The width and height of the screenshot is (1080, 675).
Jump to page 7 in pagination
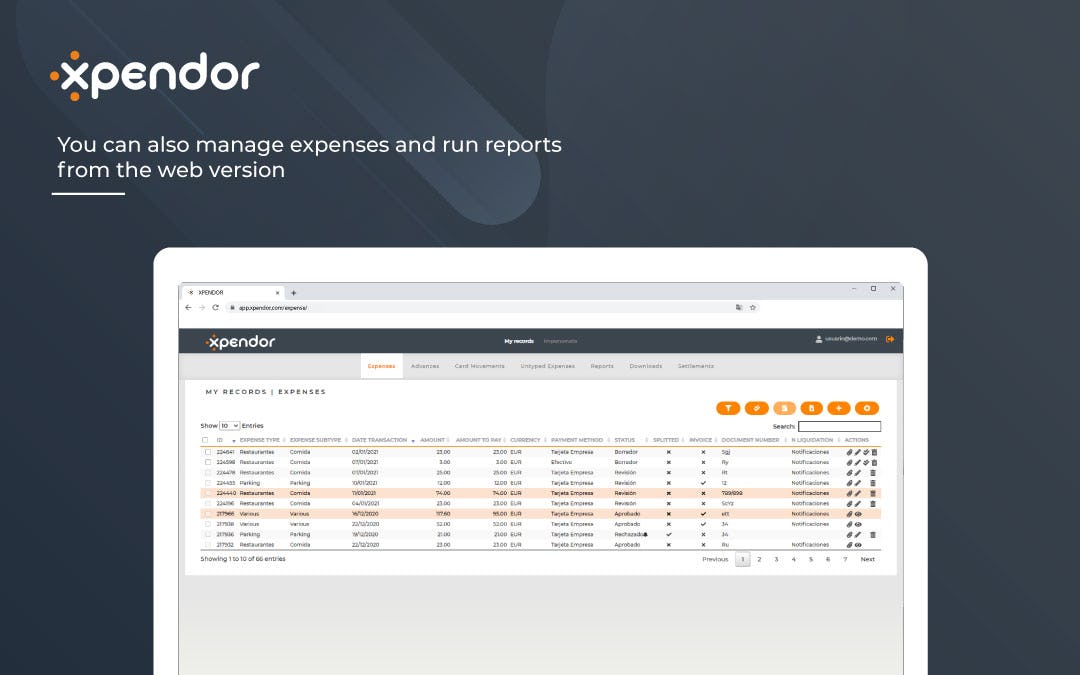tap(845, 559)
